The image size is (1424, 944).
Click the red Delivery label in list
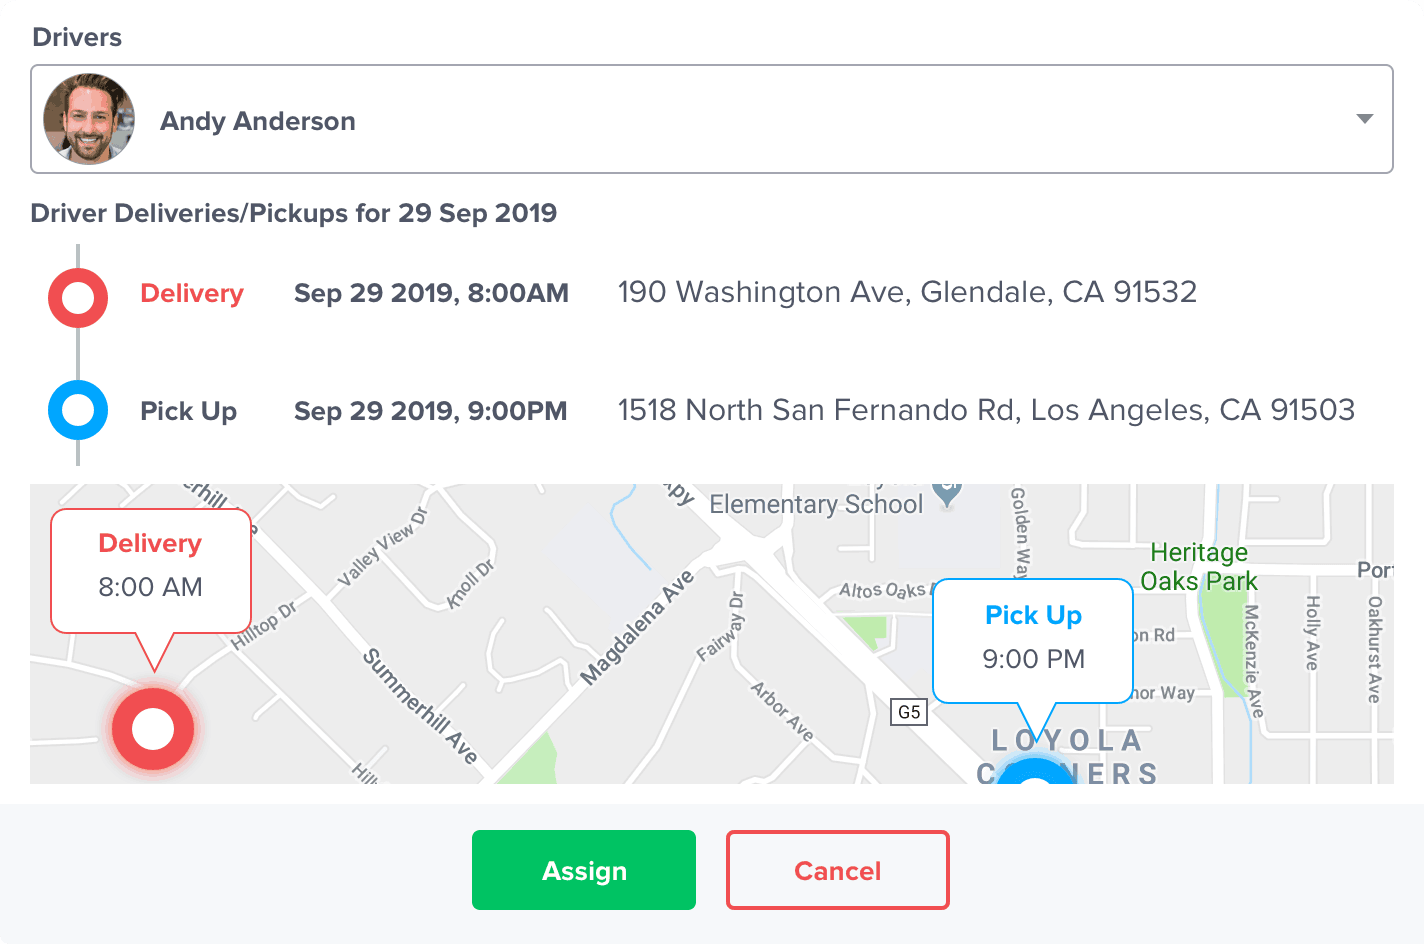(192, 293)
